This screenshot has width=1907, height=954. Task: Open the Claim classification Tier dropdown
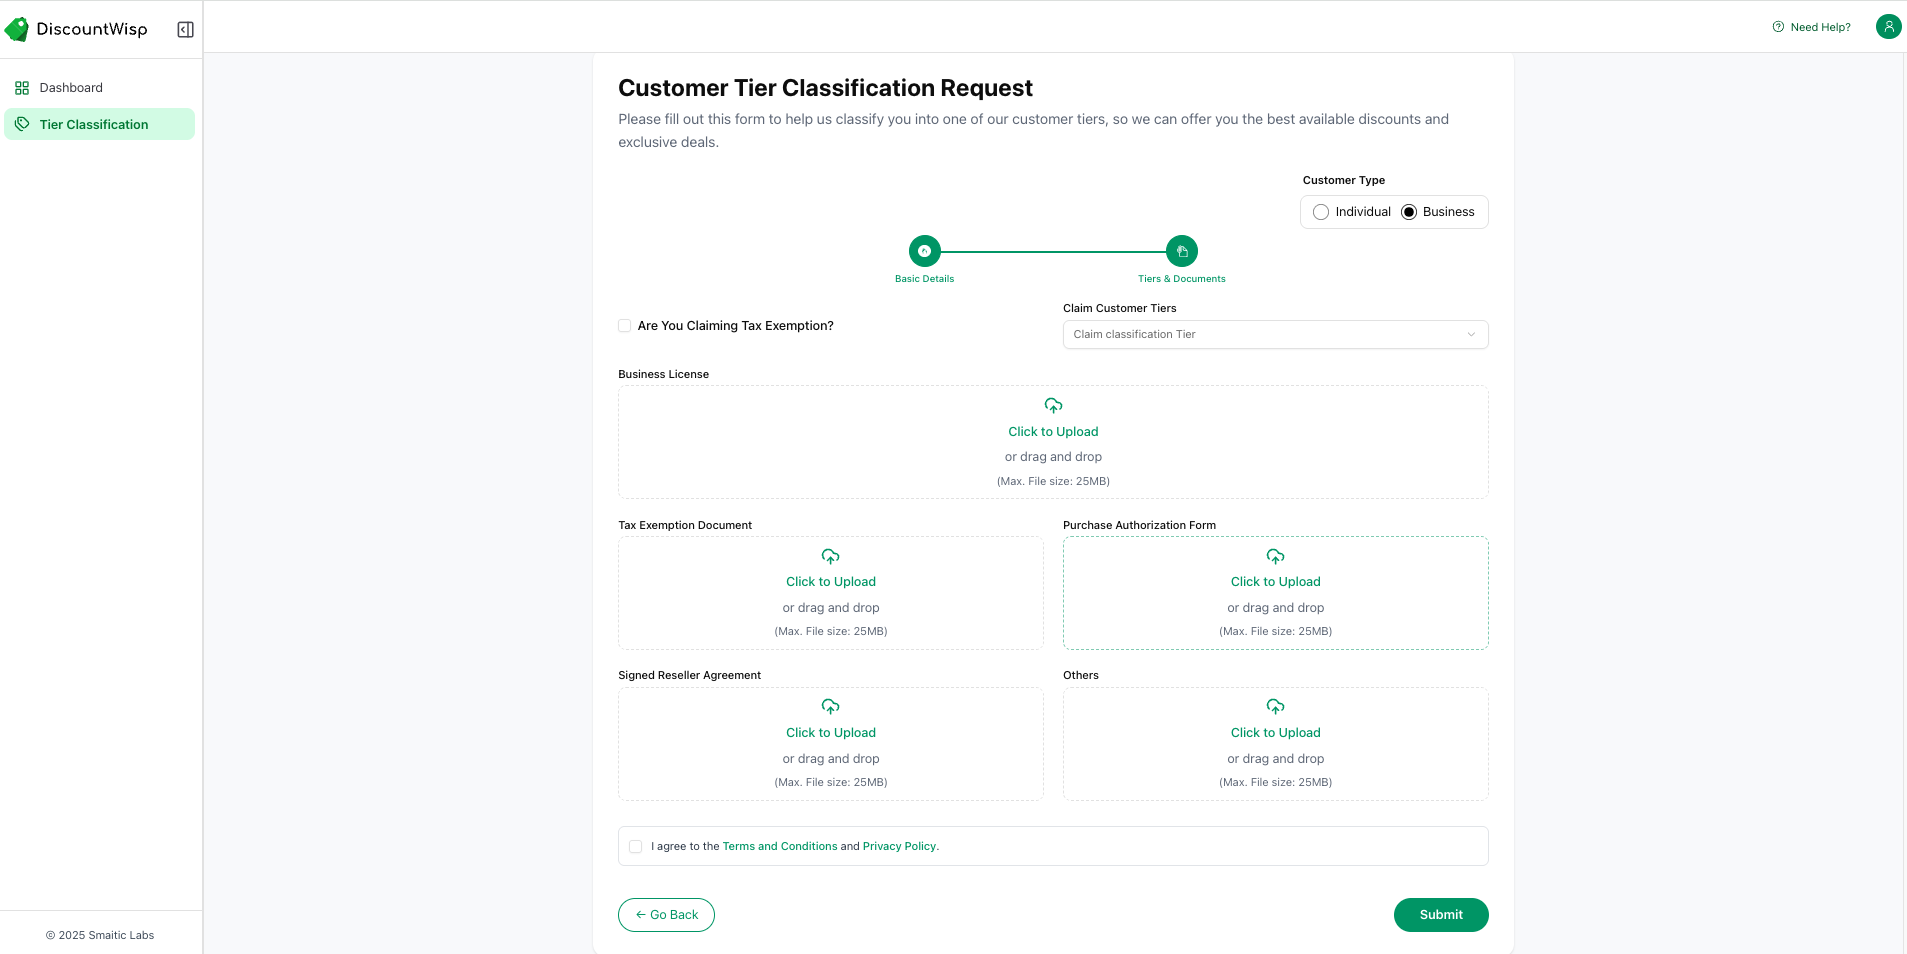[1275, 335]
